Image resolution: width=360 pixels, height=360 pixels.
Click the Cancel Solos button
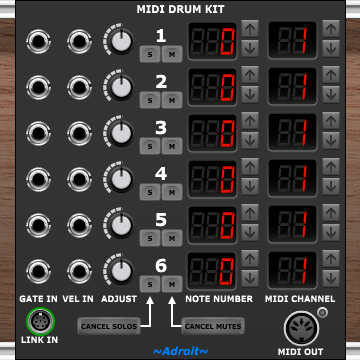coord(109,326)
